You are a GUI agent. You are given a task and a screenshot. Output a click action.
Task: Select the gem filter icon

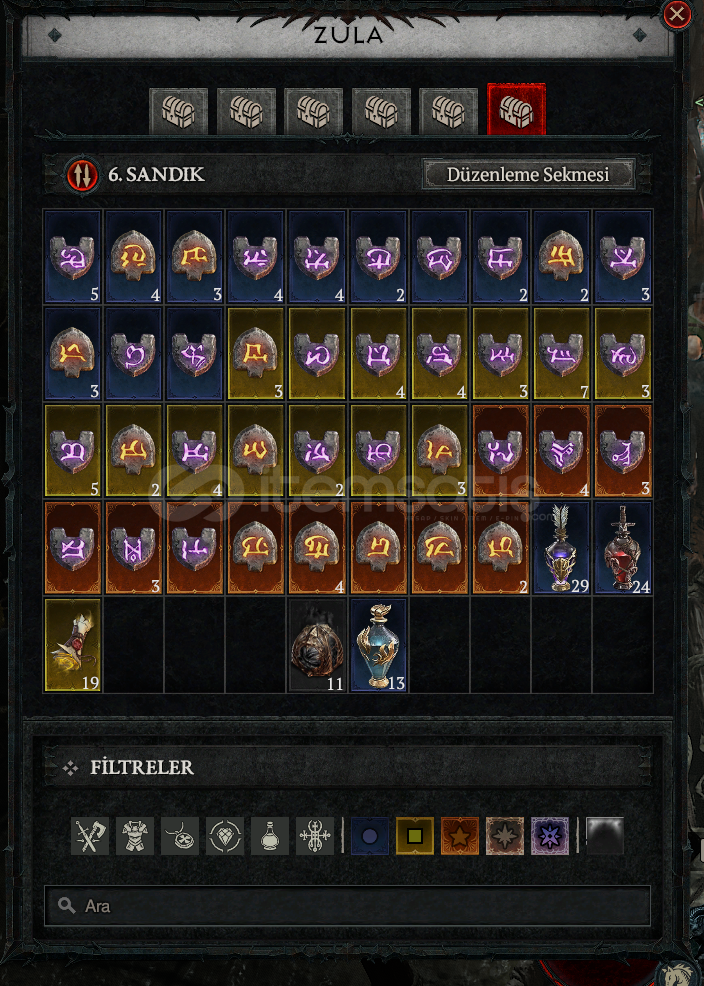tap(225, 836)
